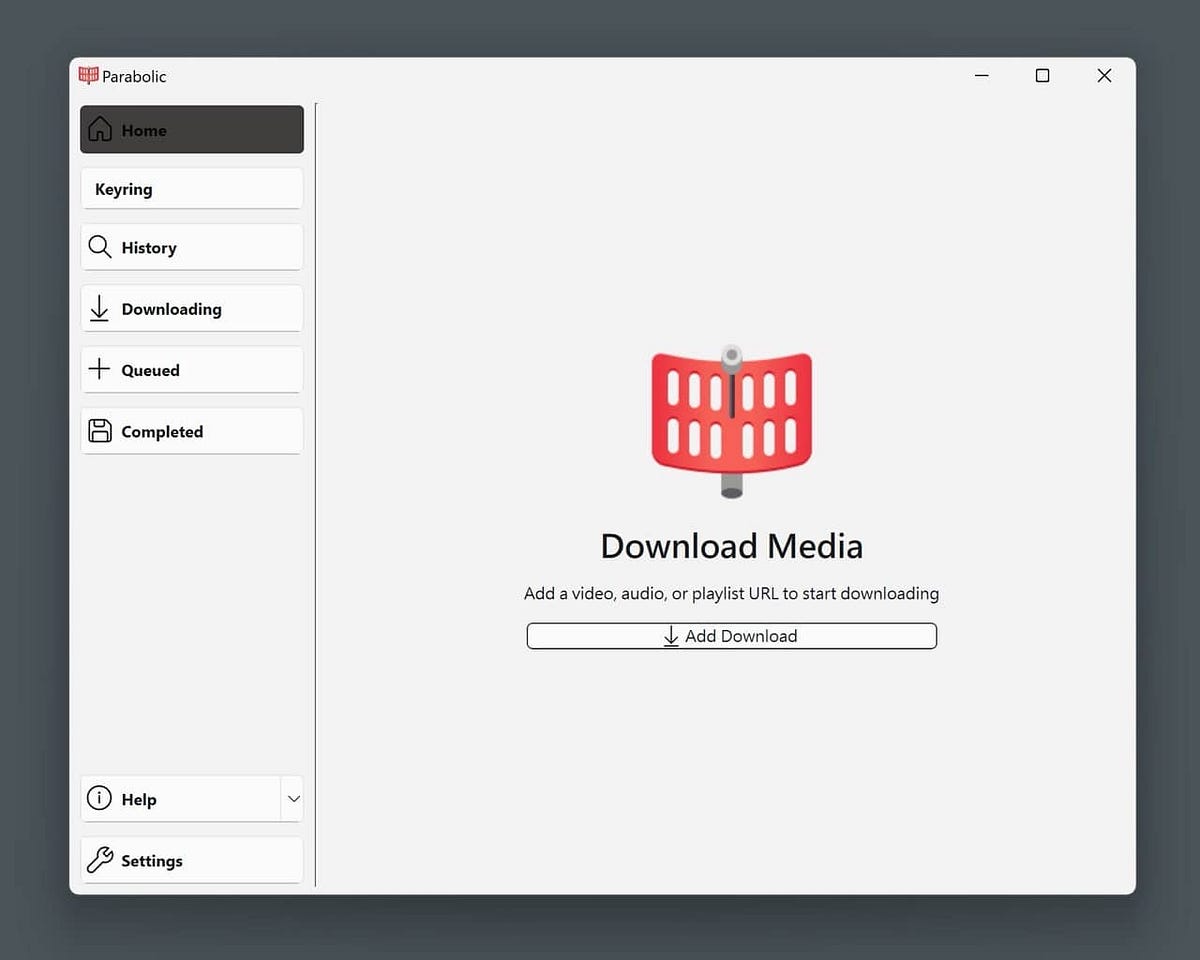
Task: Click the house icon for Home
Action: point(100,130)
